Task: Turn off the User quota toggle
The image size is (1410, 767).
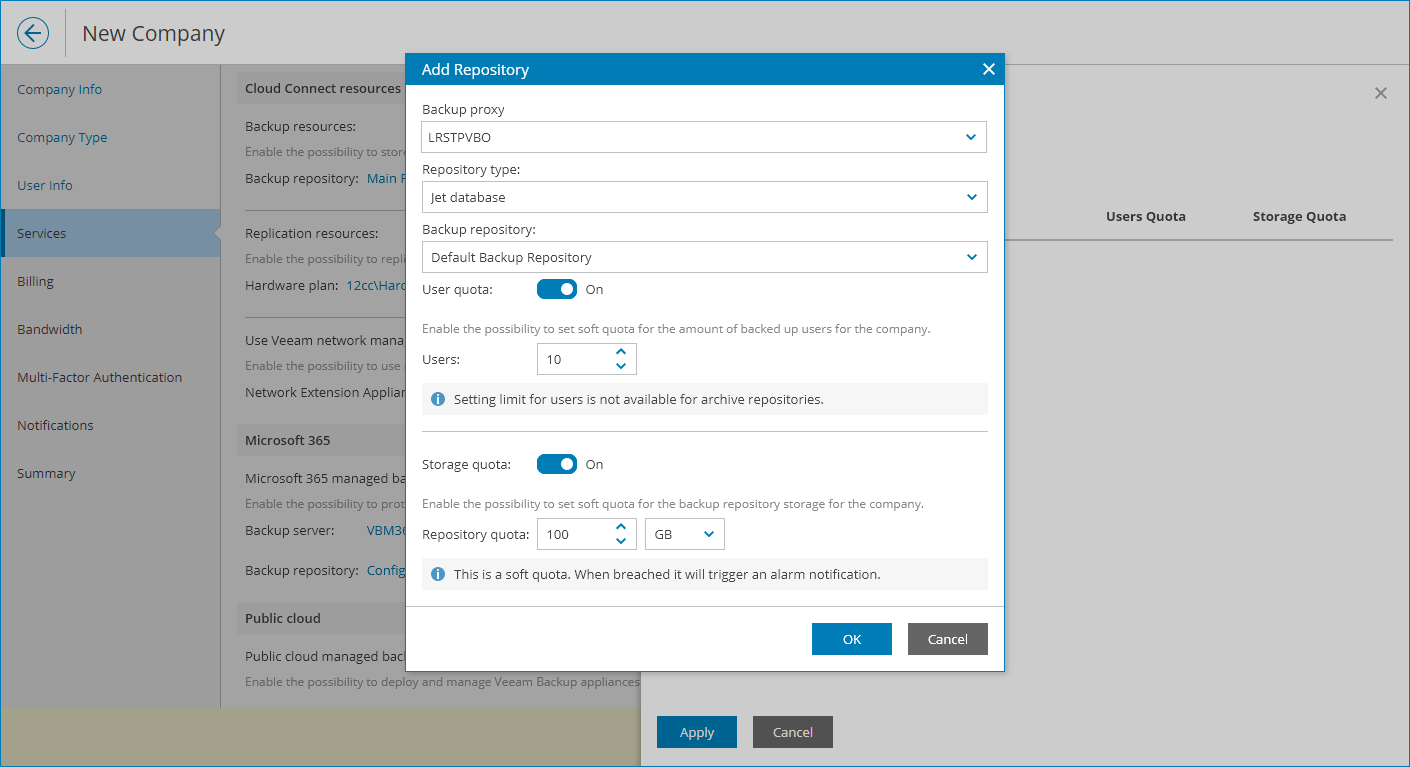Action: coord(557,289)
